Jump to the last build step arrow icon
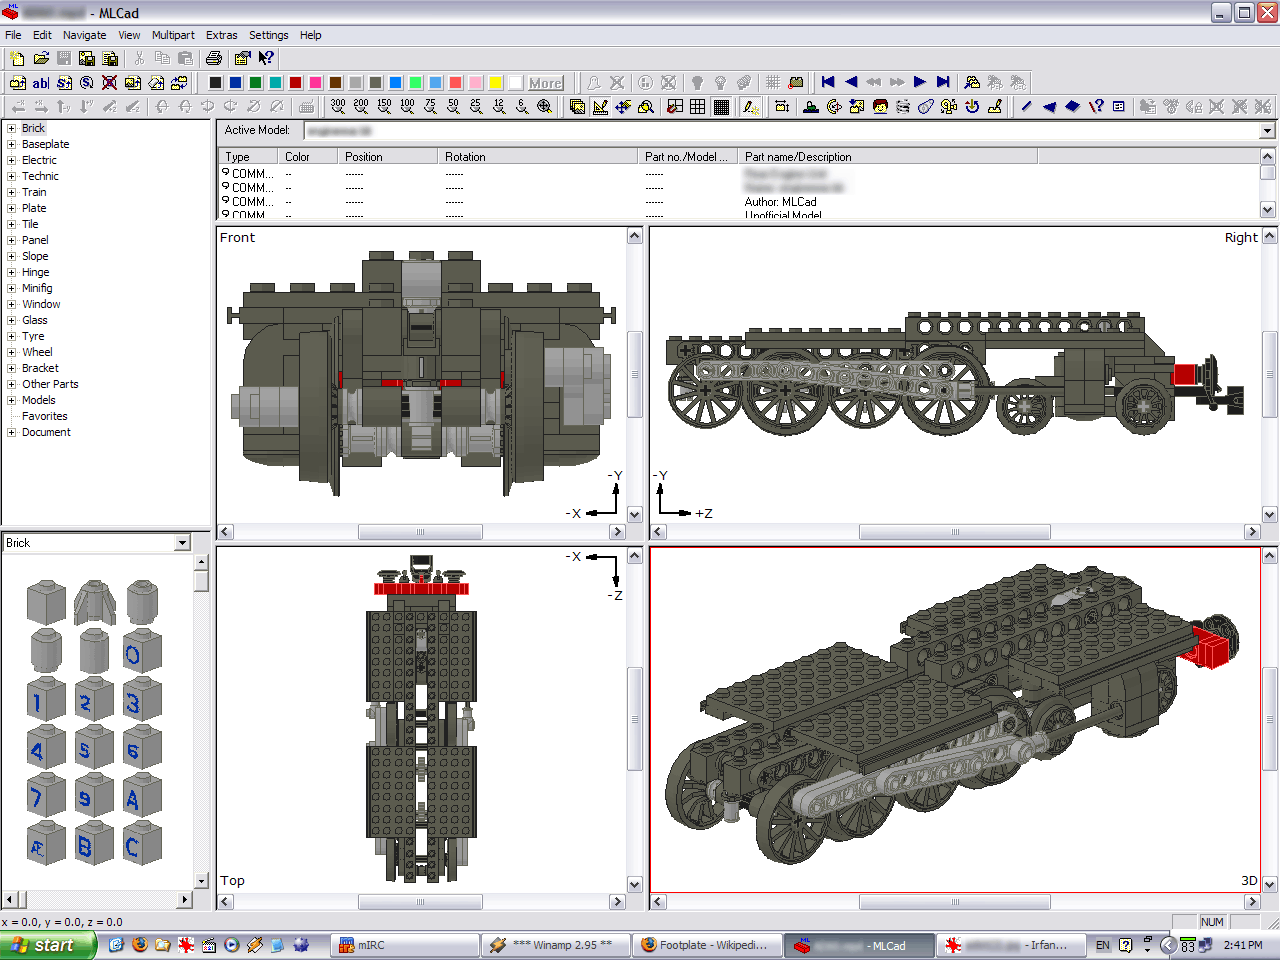Viewport: 1280px width, 960px height. [941, 83]
